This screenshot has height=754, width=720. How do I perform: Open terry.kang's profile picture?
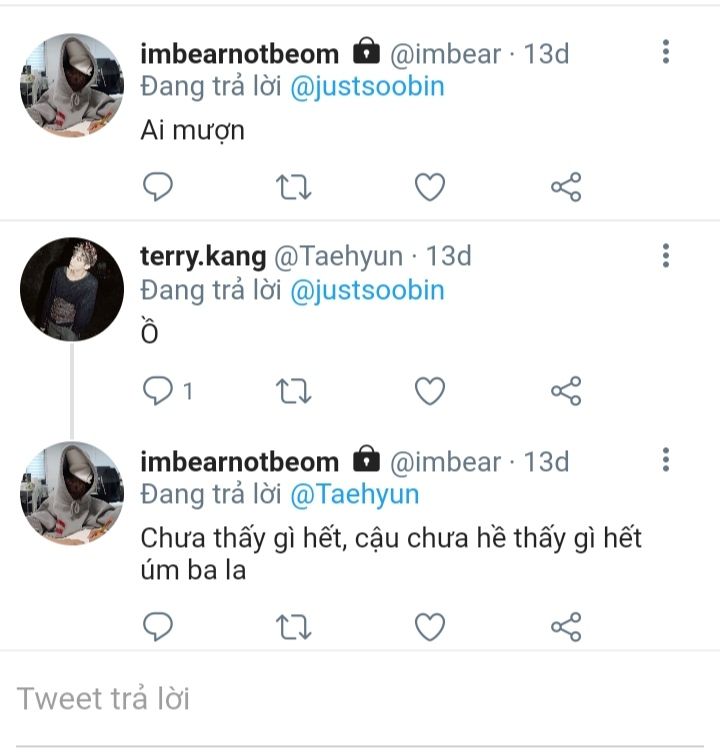coord(72,289)
